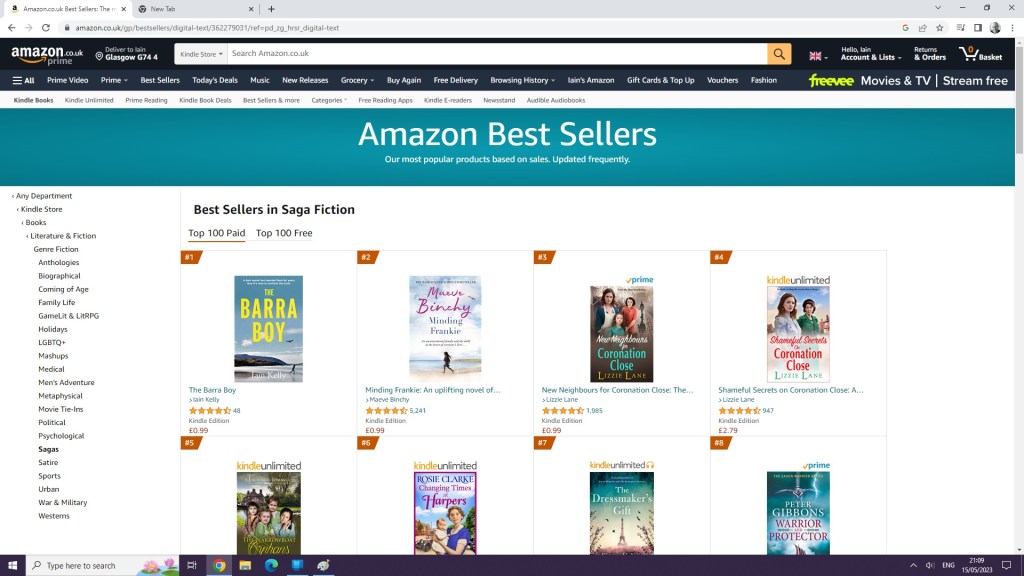The width and height of the screenshot is (1024, 576).
Task: Click the Amazon.co.uk Prime logo
Action: tap(47, 55)
